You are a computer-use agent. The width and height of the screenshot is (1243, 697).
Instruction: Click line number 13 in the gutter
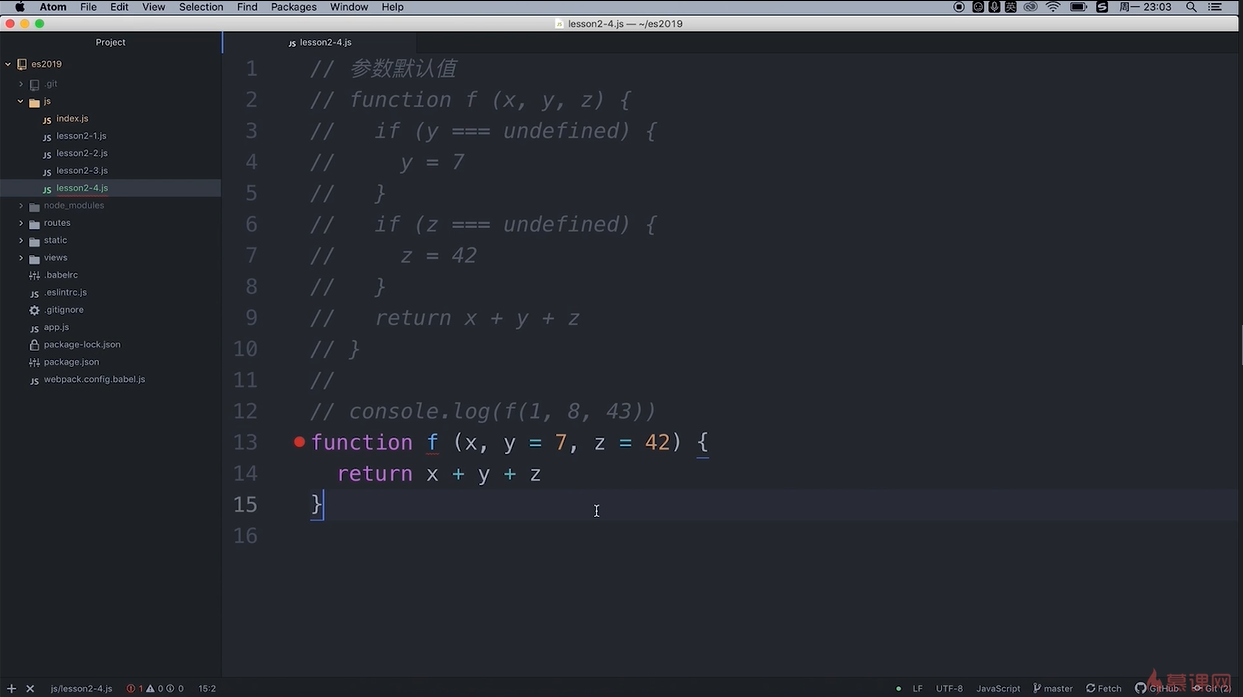pos(245,442)
